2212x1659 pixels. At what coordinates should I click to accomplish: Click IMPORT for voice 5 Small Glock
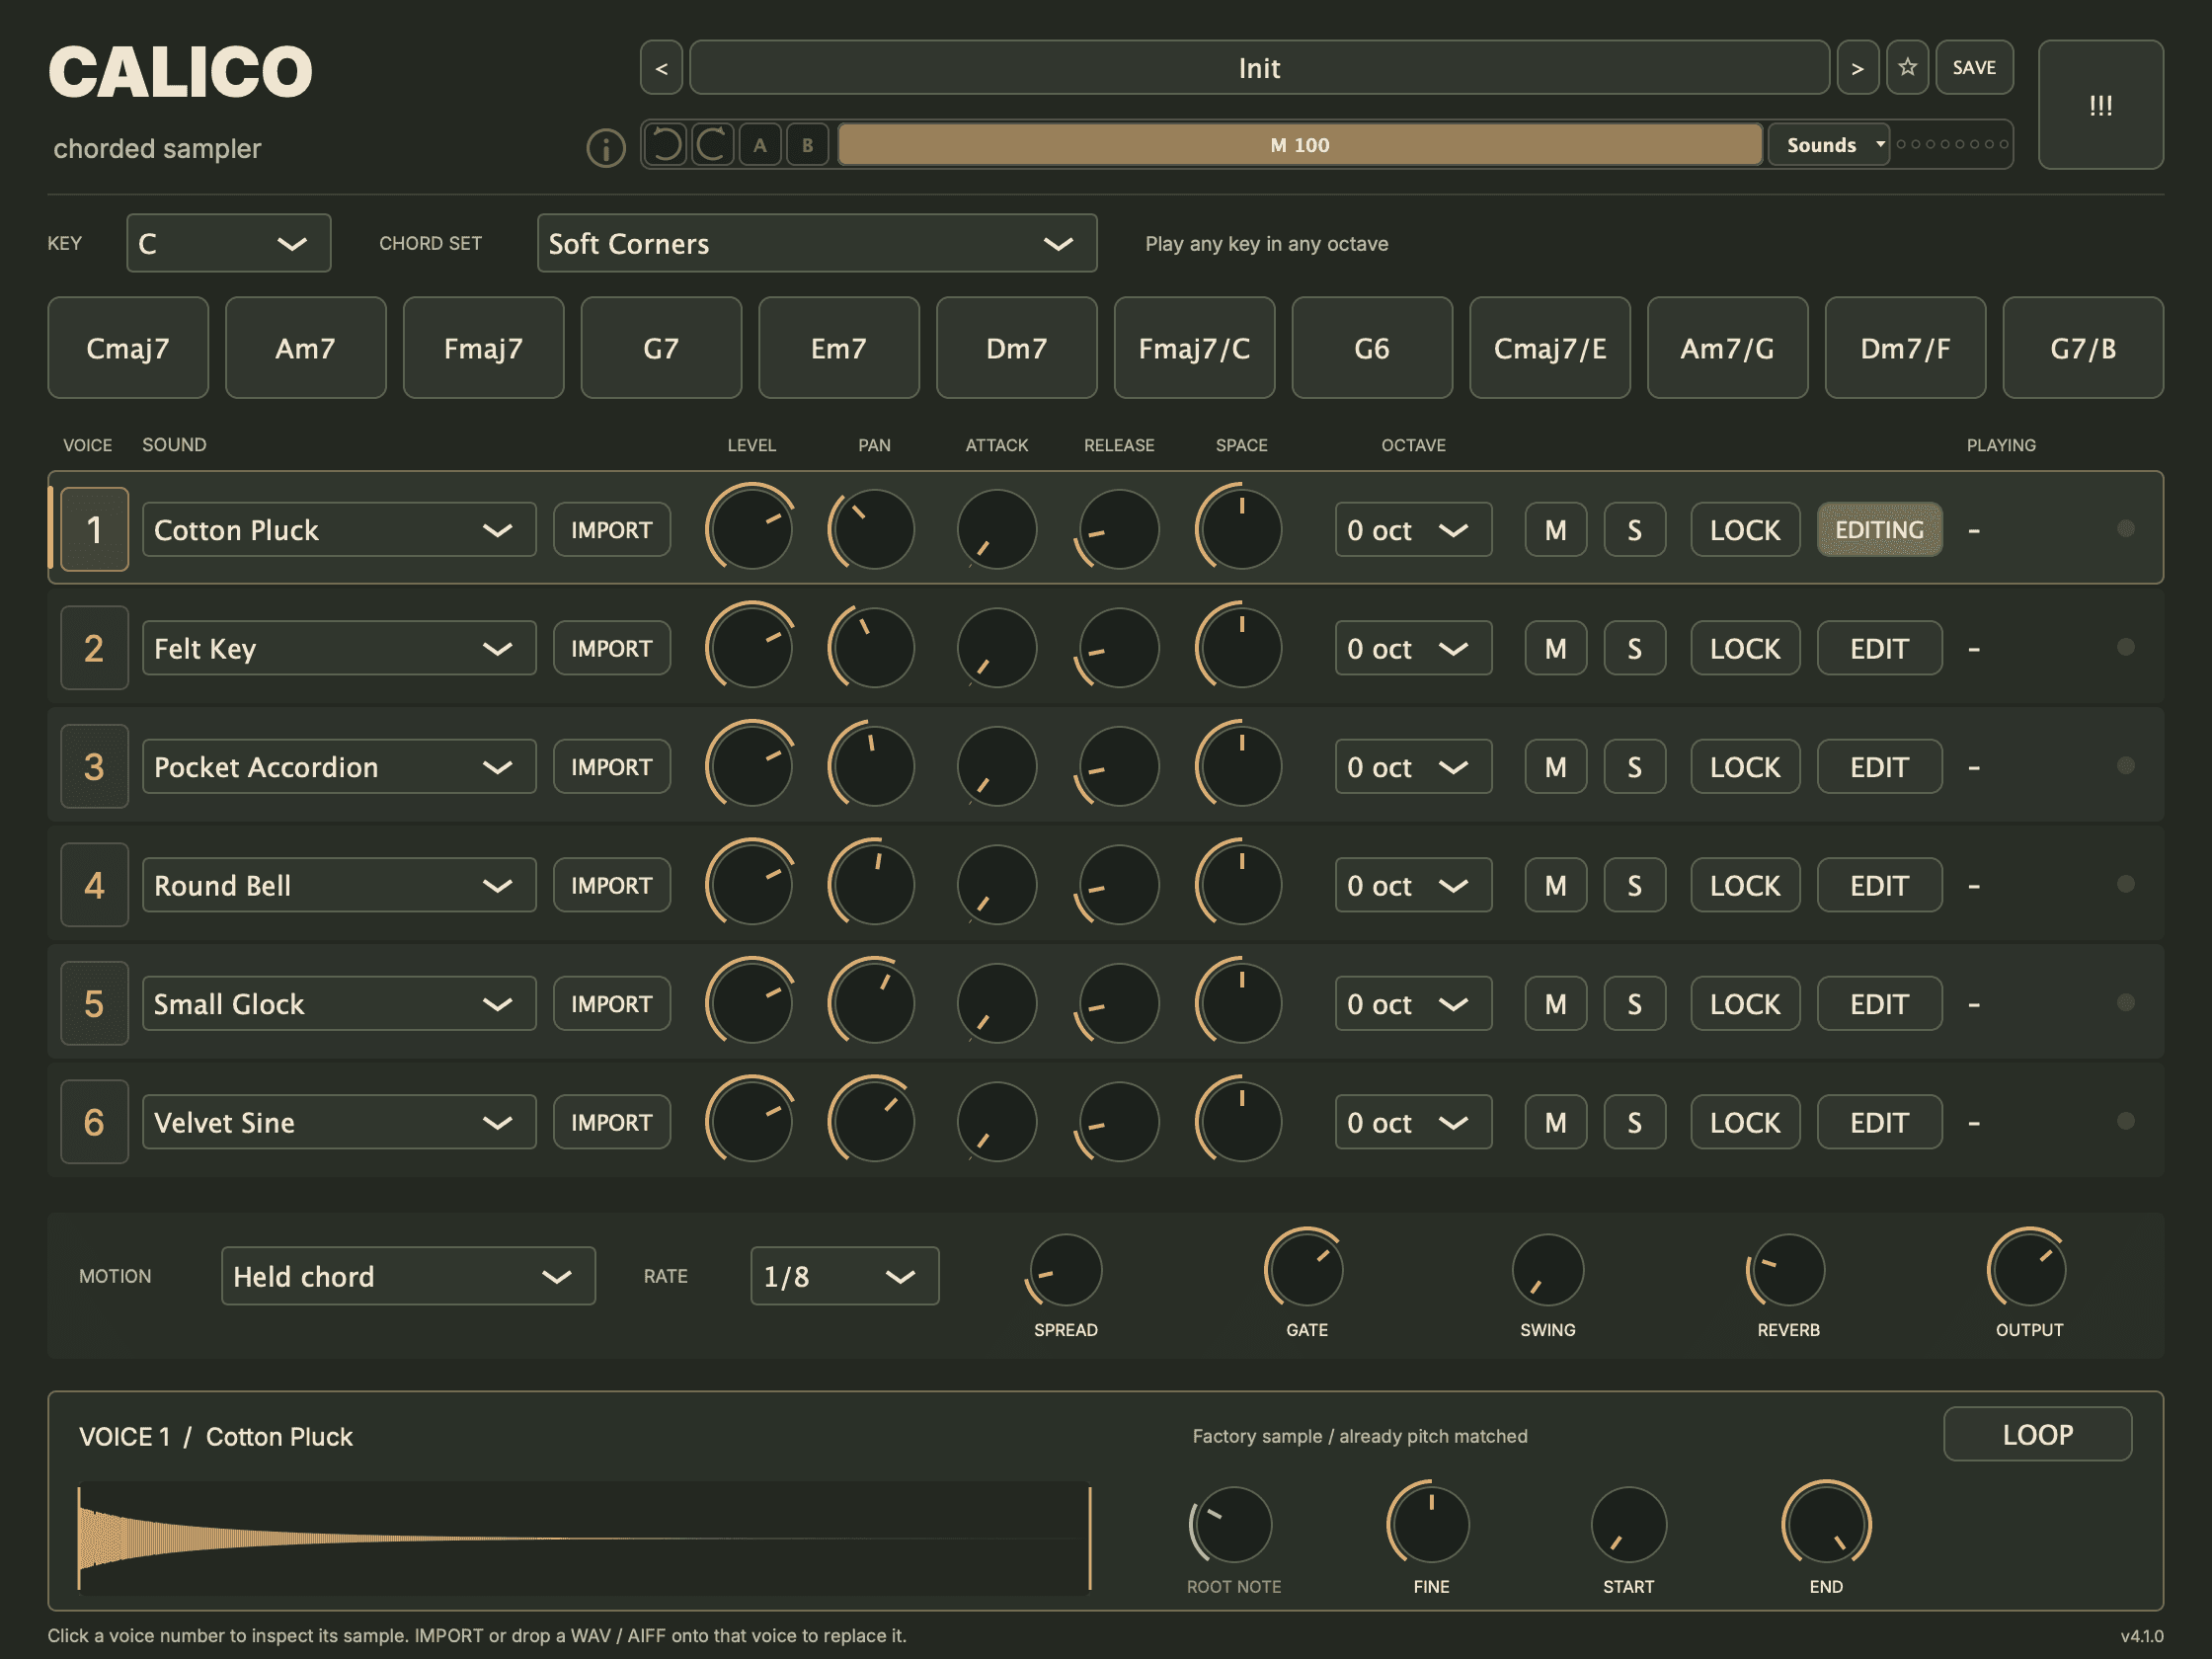coord(611,1004)
